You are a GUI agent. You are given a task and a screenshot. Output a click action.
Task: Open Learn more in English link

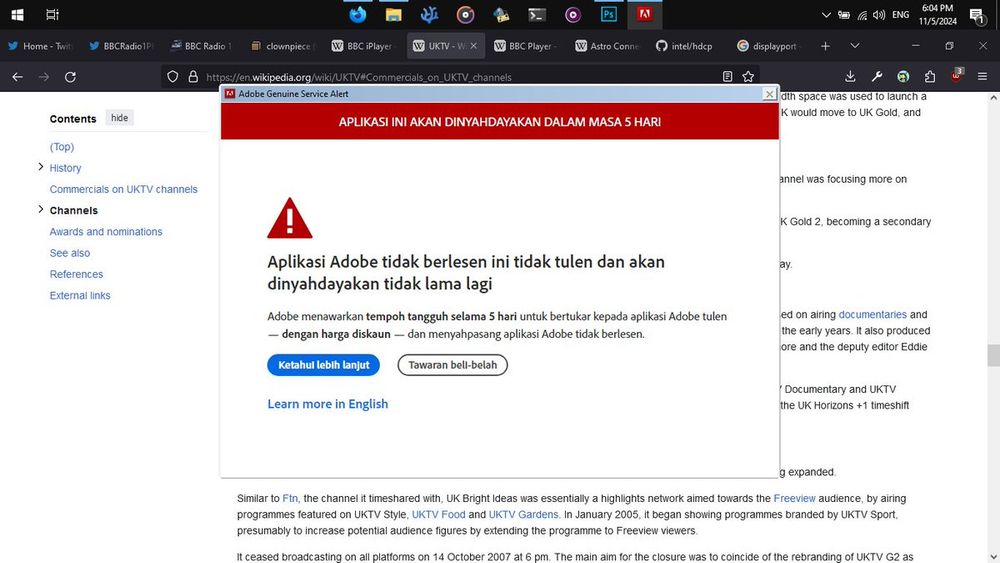(x=327, y=404)
